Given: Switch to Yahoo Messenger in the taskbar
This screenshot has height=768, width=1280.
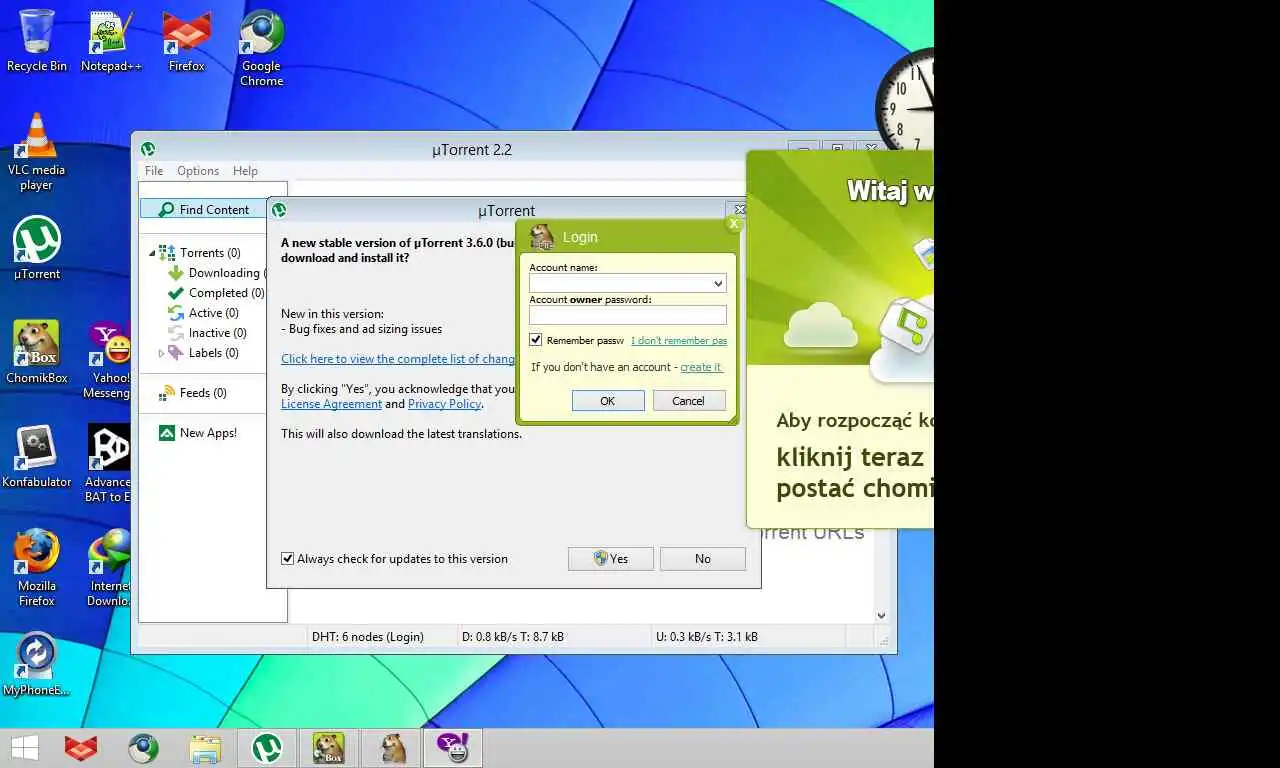Looking at the screenshot, I should (453, 748).
